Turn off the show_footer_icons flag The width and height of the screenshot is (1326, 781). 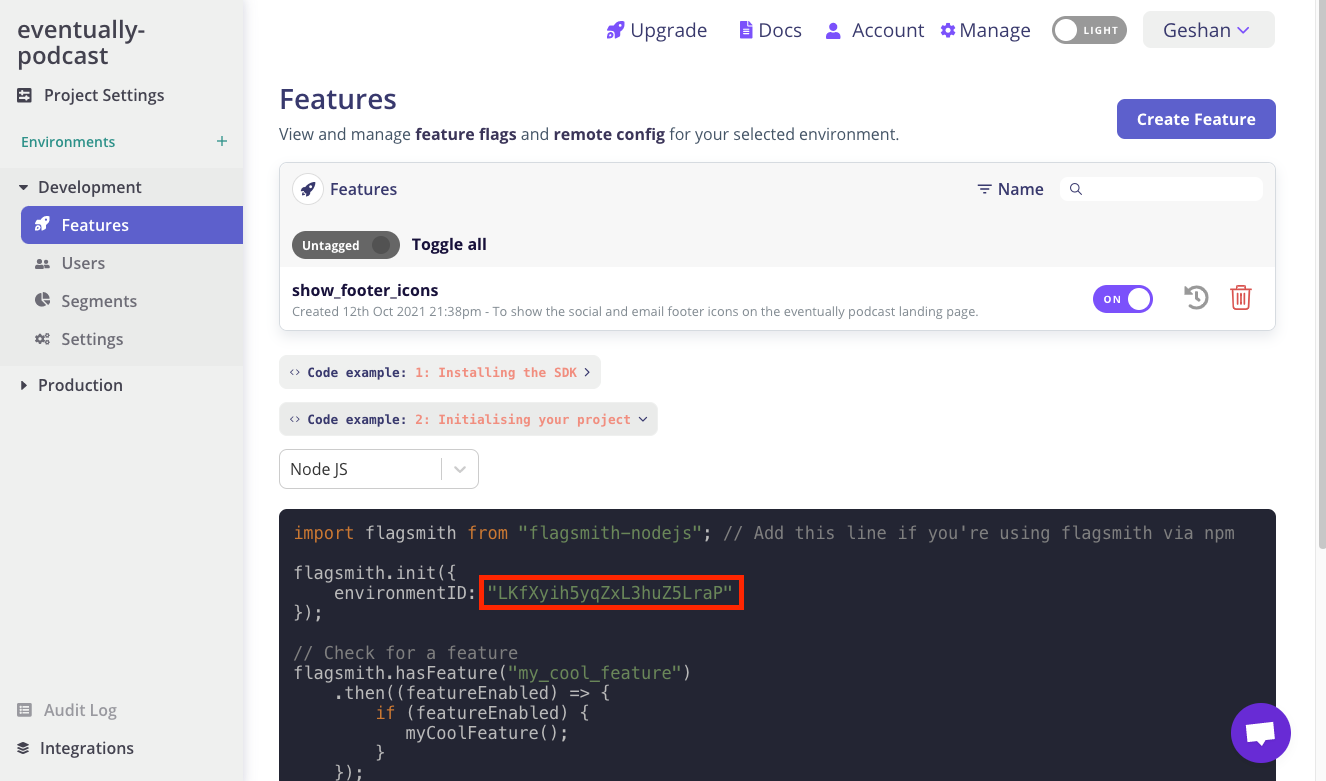[x=1122, y=298]
